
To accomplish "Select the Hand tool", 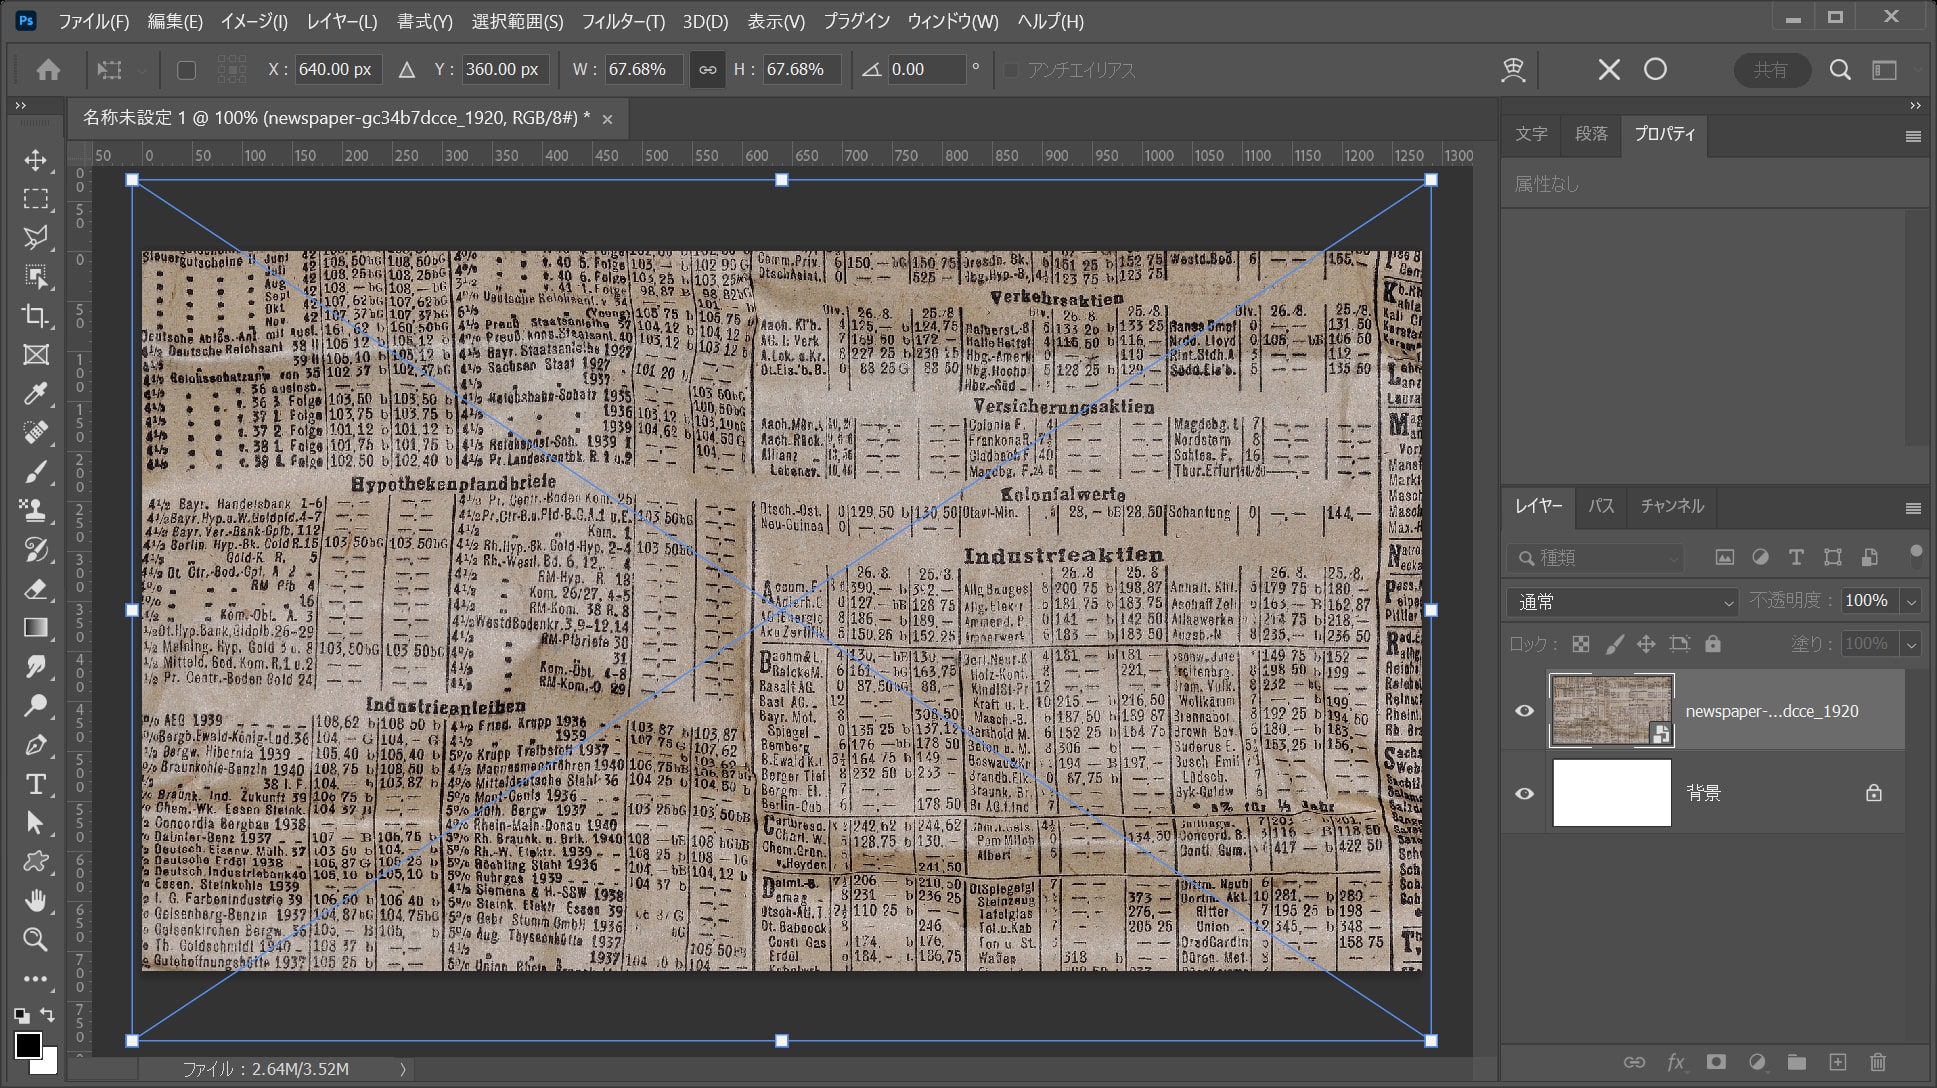I will (36, 901).
